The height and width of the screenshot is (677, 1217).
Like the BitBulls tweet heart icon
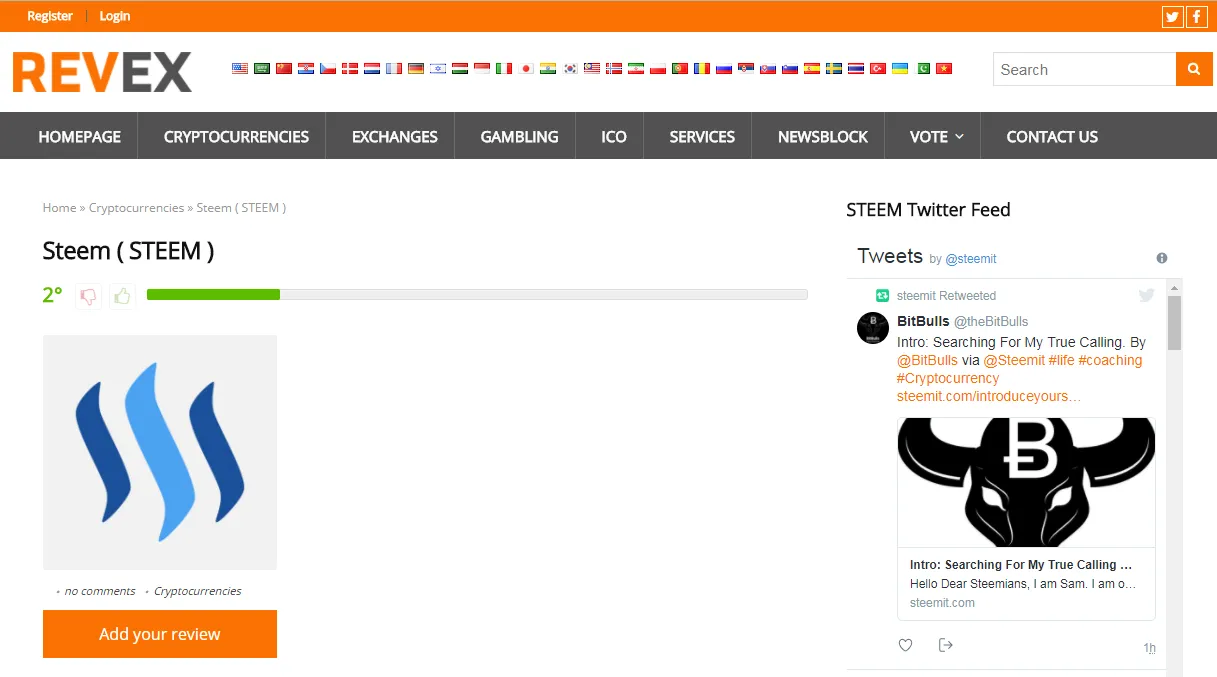(x=905, y=645)
